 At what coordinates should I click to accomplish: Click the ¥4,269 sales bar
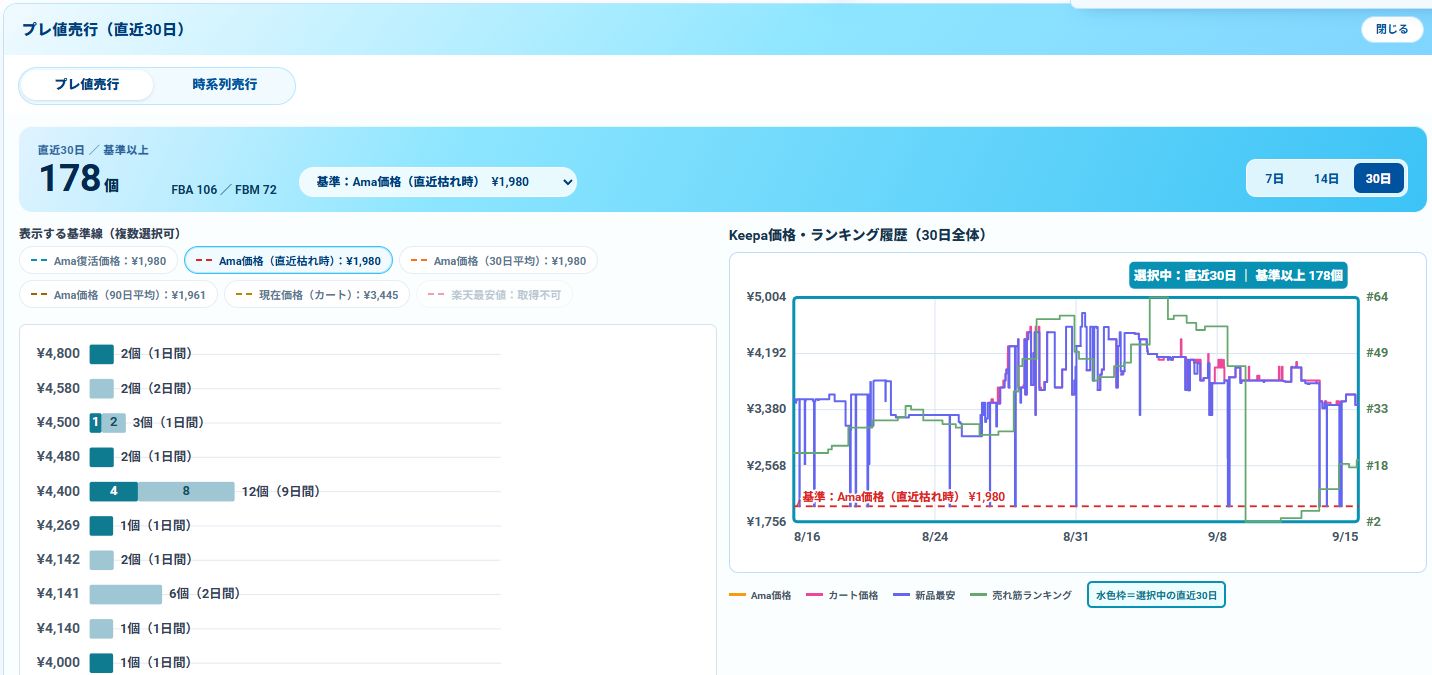click(101, 525)
